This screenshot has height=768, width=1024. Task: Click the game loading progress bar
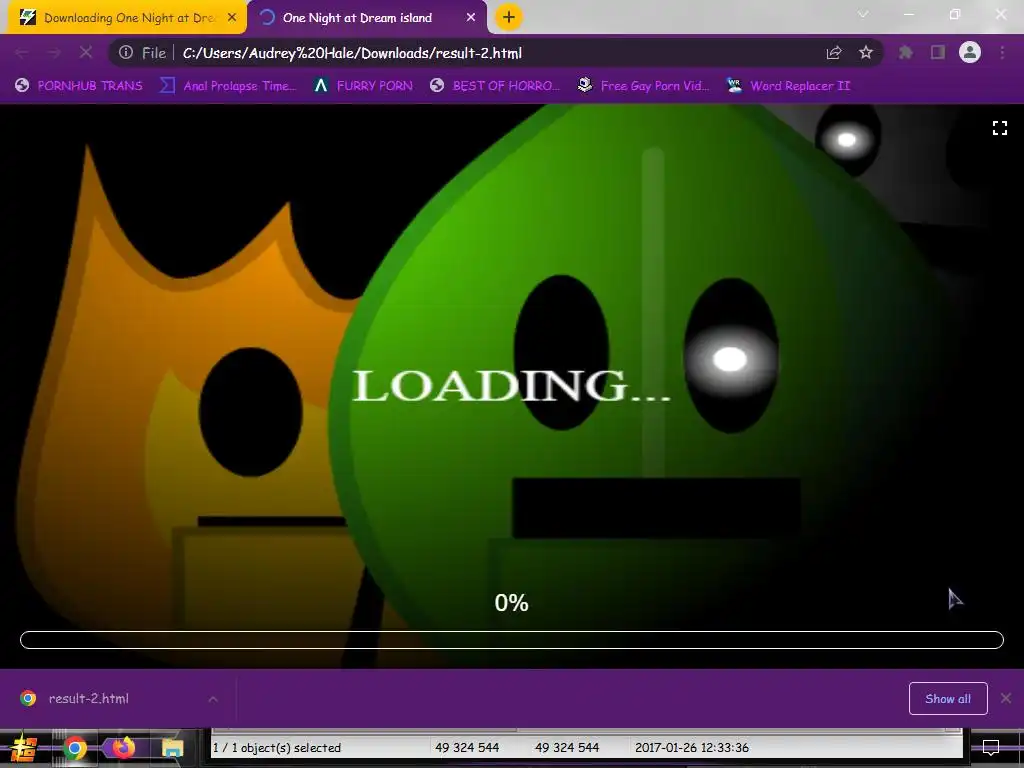point(512,640)
